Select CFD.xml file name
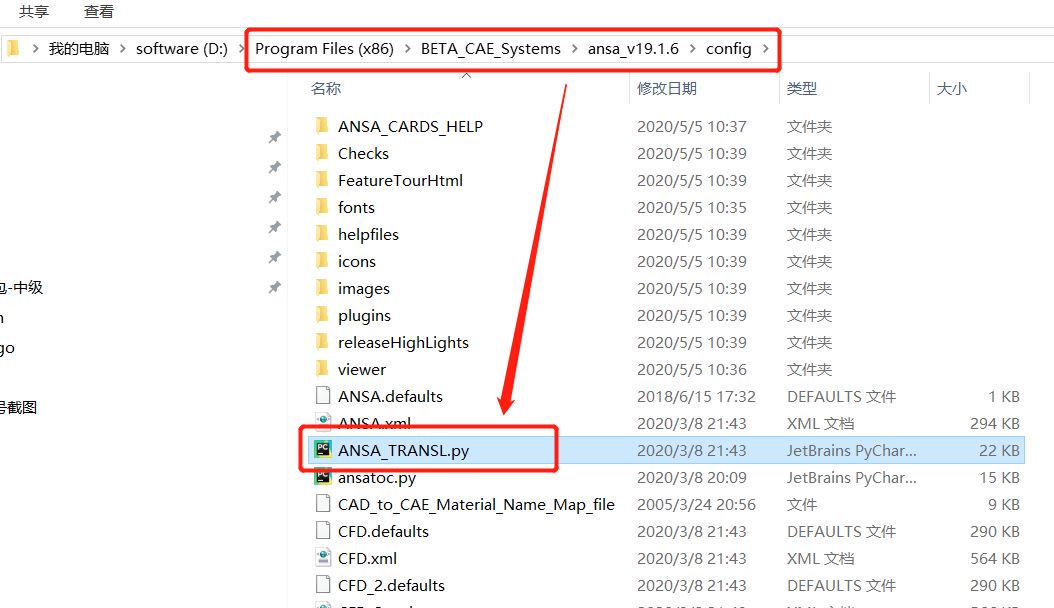The width and height of the screenshot is (1054, 608). [x=367, y=558]
